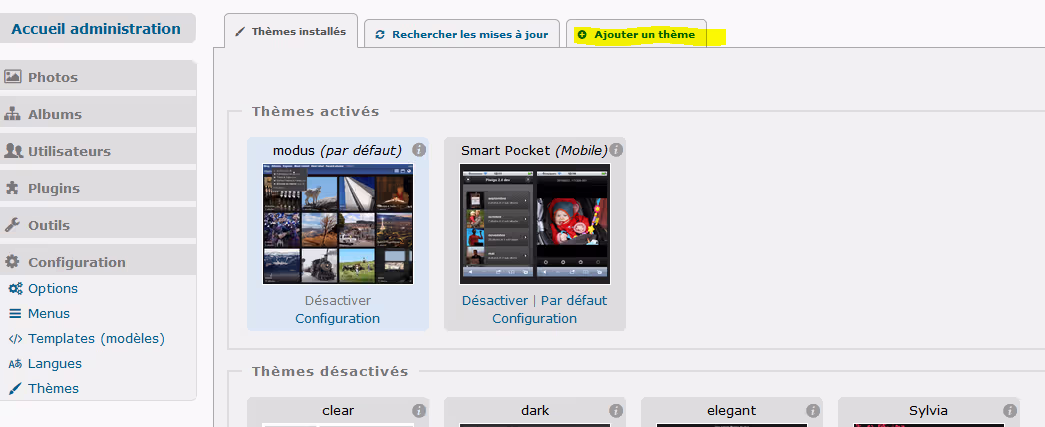Expand the Photos sidebar section
This screenshot has width=1045, height=427.
coord(98,77)
